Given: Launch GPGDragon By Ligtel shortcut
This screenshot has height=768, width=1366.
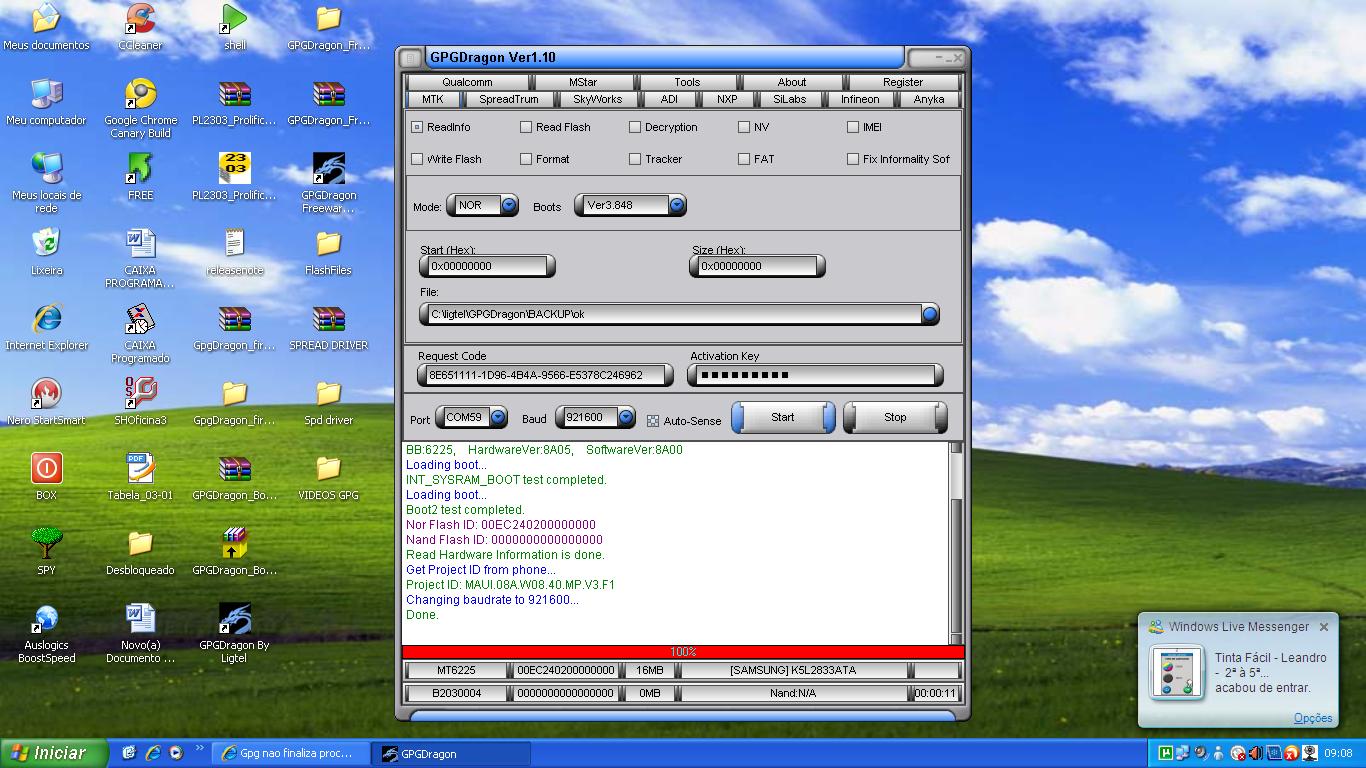Looking at the screenshot, I should (x=234, y=633).
